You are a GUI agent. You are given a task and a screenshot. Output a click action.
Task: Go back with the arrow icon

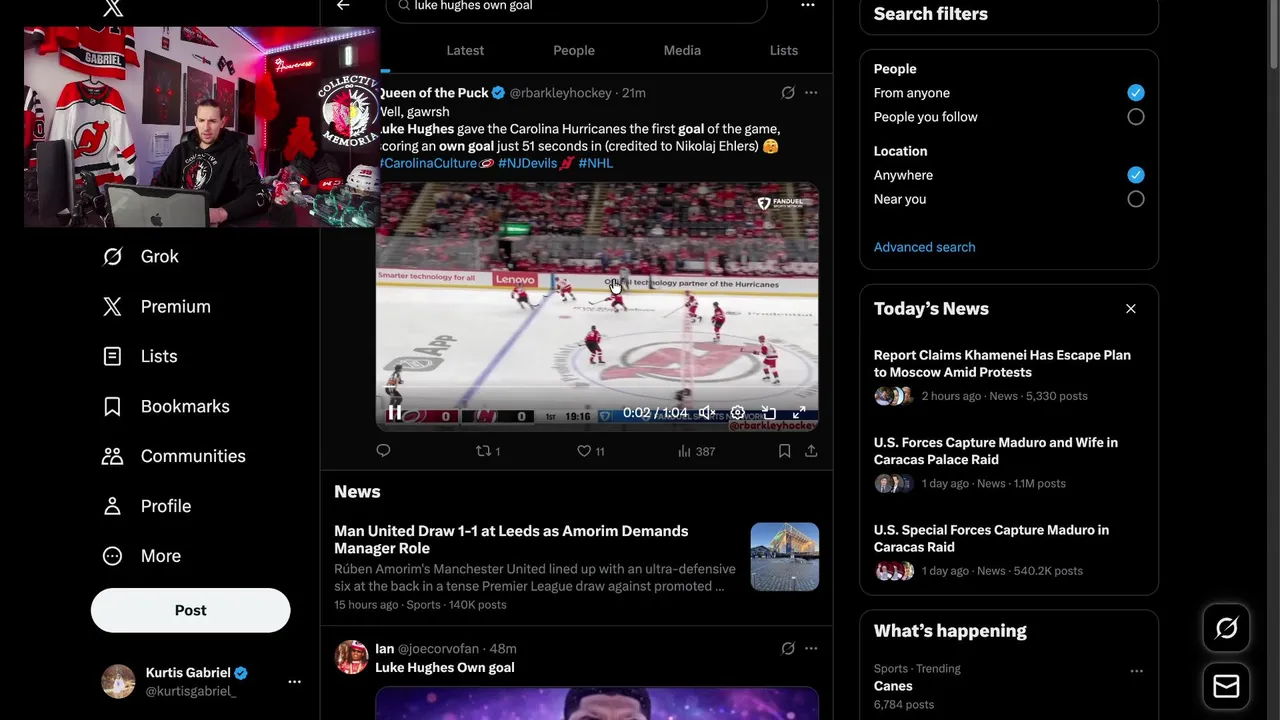pyautogui.click(x=343, y=6)
